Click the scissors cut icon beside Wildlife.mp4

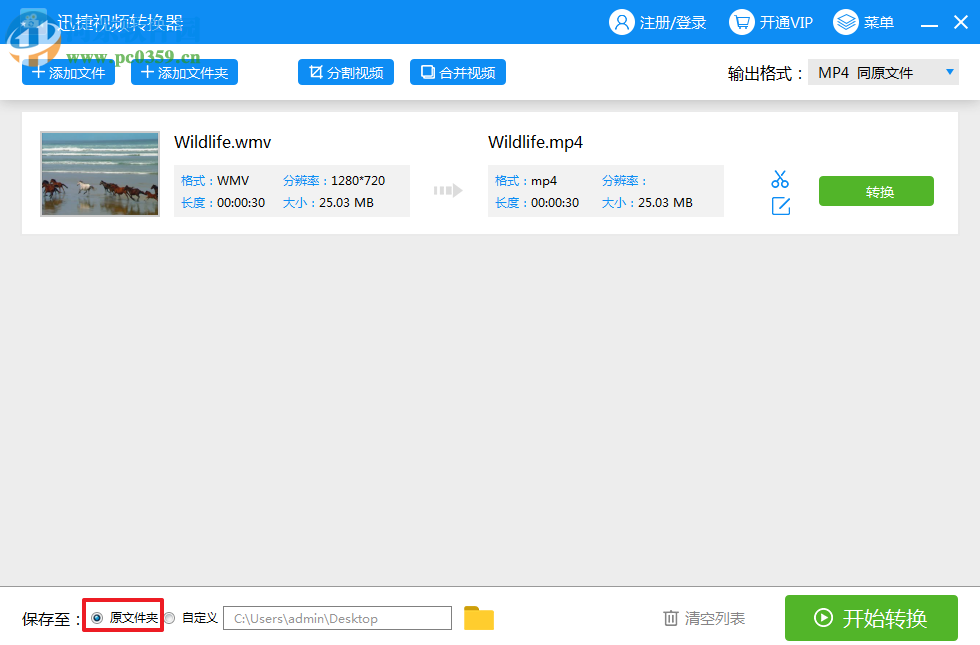click(780, 177)
